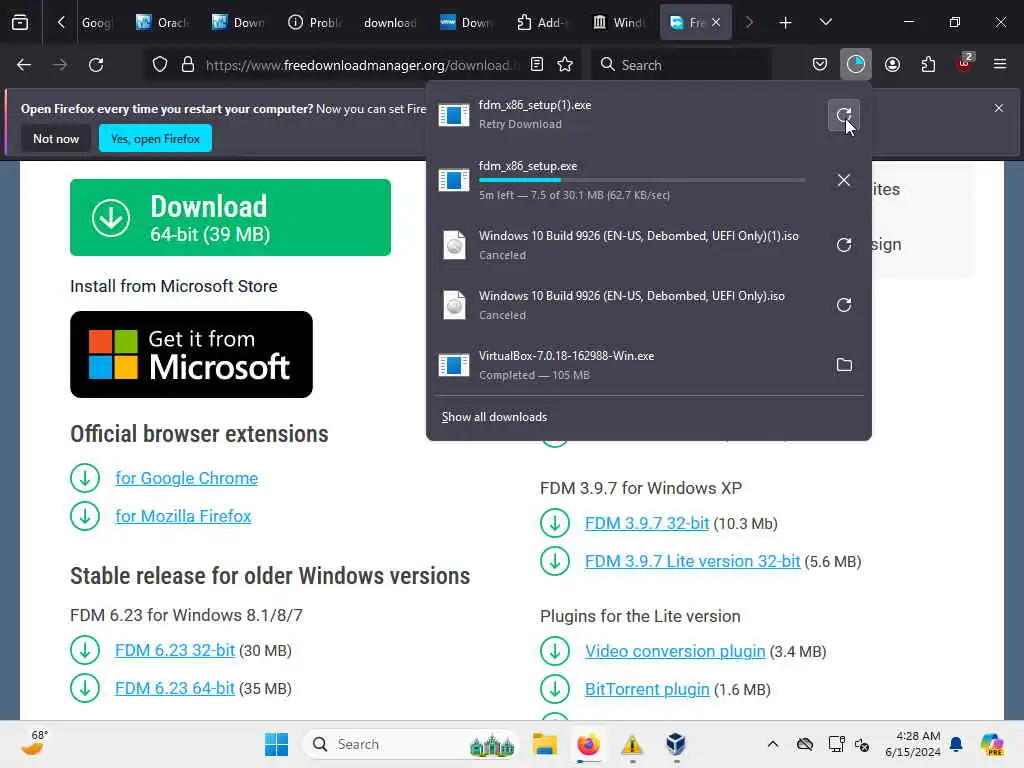Open weather widget showing 68°
Image resolution: width=1024 pixels, height=768 pixels.
pos(35,743)
